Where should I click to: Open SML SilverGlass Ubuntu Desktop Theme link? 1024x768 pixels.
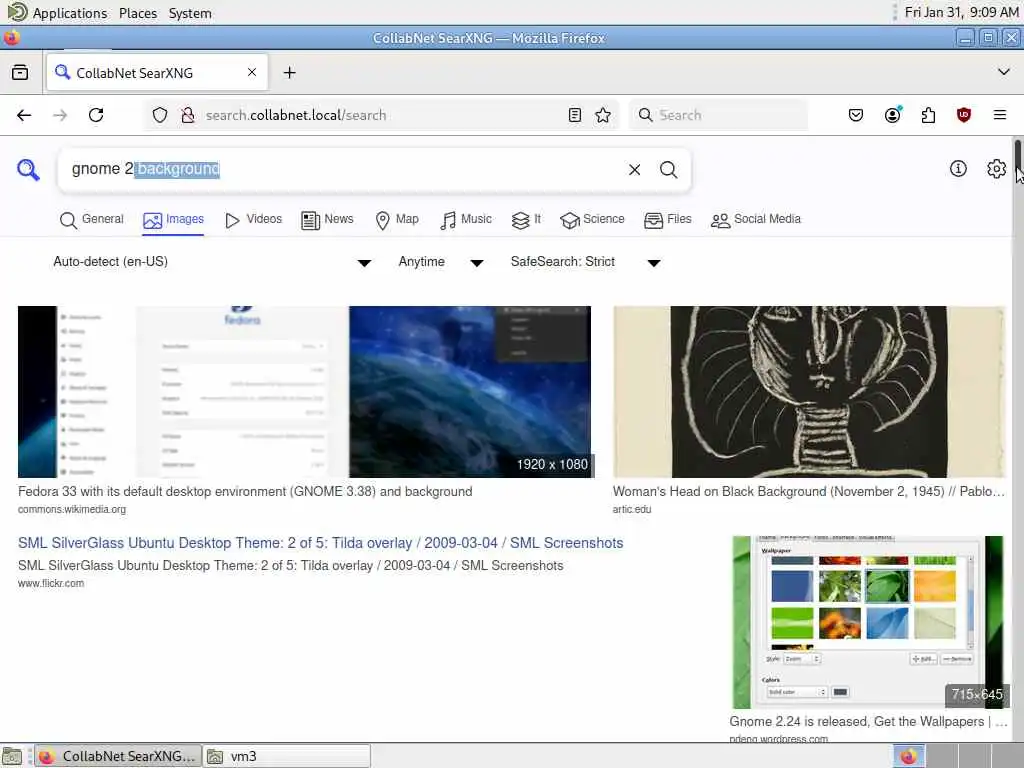[321, 543]
